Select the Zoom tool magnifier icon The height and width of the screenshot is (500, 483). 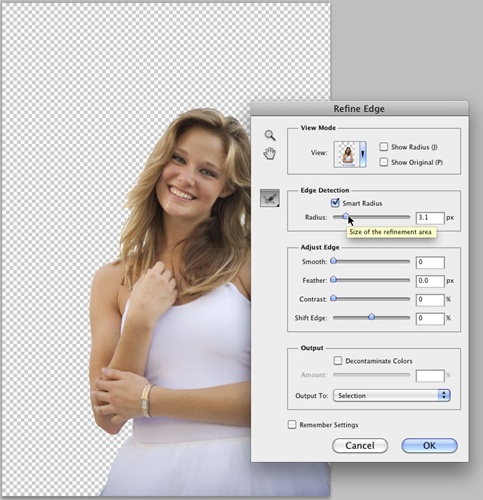pyautogui.click(x=270, y=135)
